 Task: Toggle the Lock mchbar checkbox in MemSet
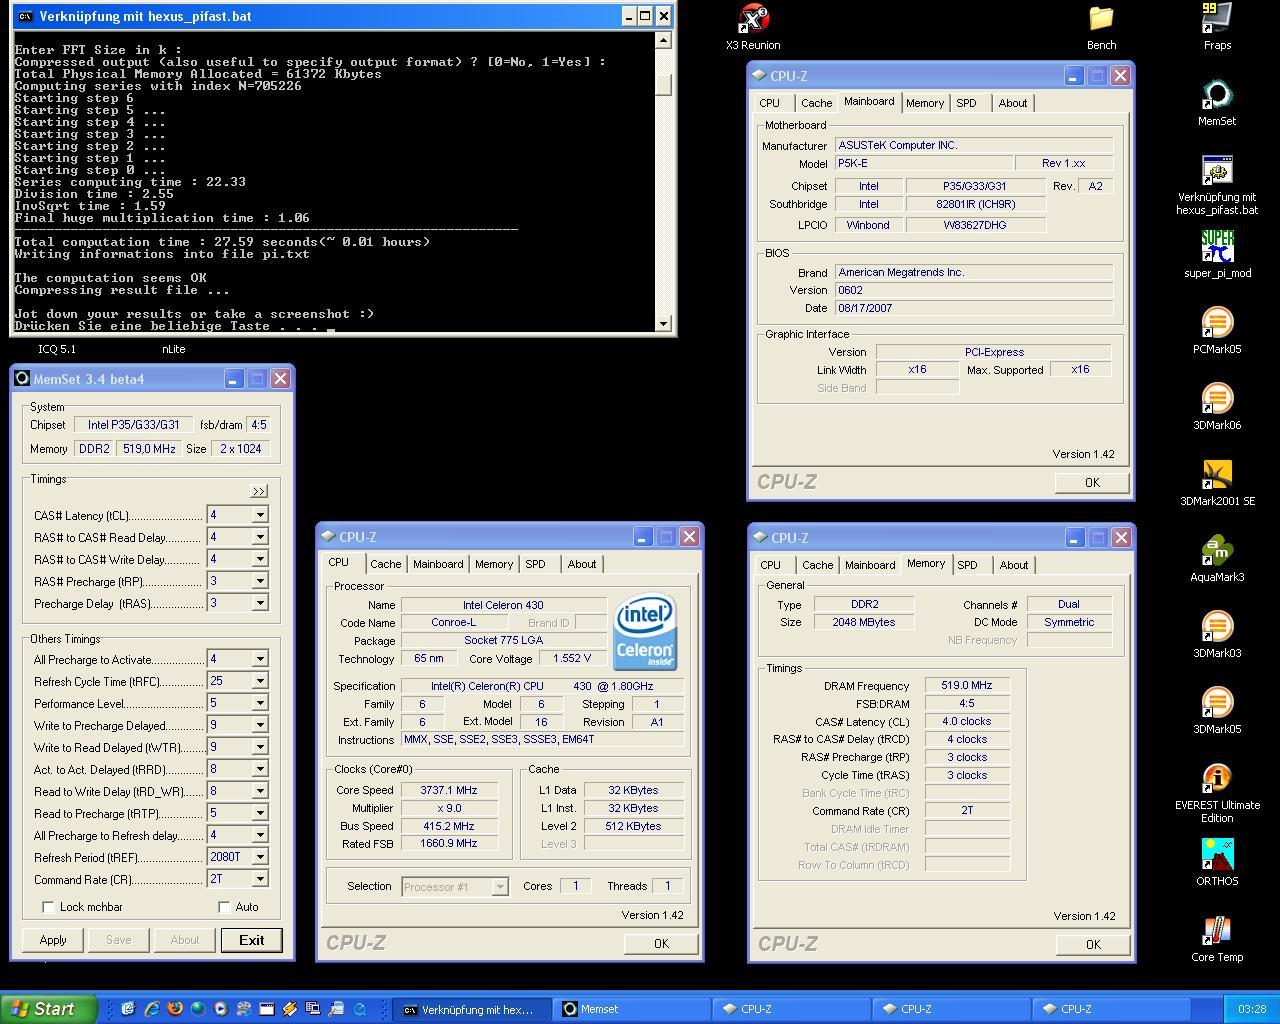click(48, 906)
